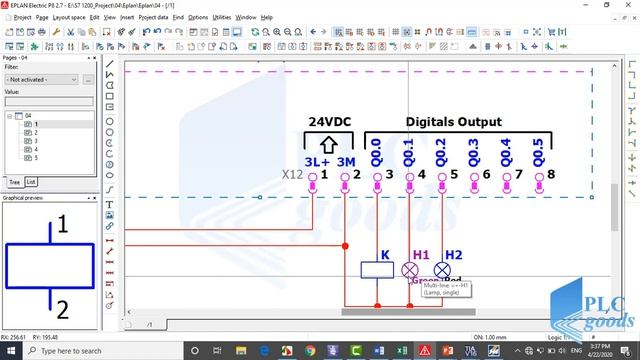Toggle the highlighted connection numbering icon
Viewport: 640px width, 360px height.
click(x=338, y=32)
